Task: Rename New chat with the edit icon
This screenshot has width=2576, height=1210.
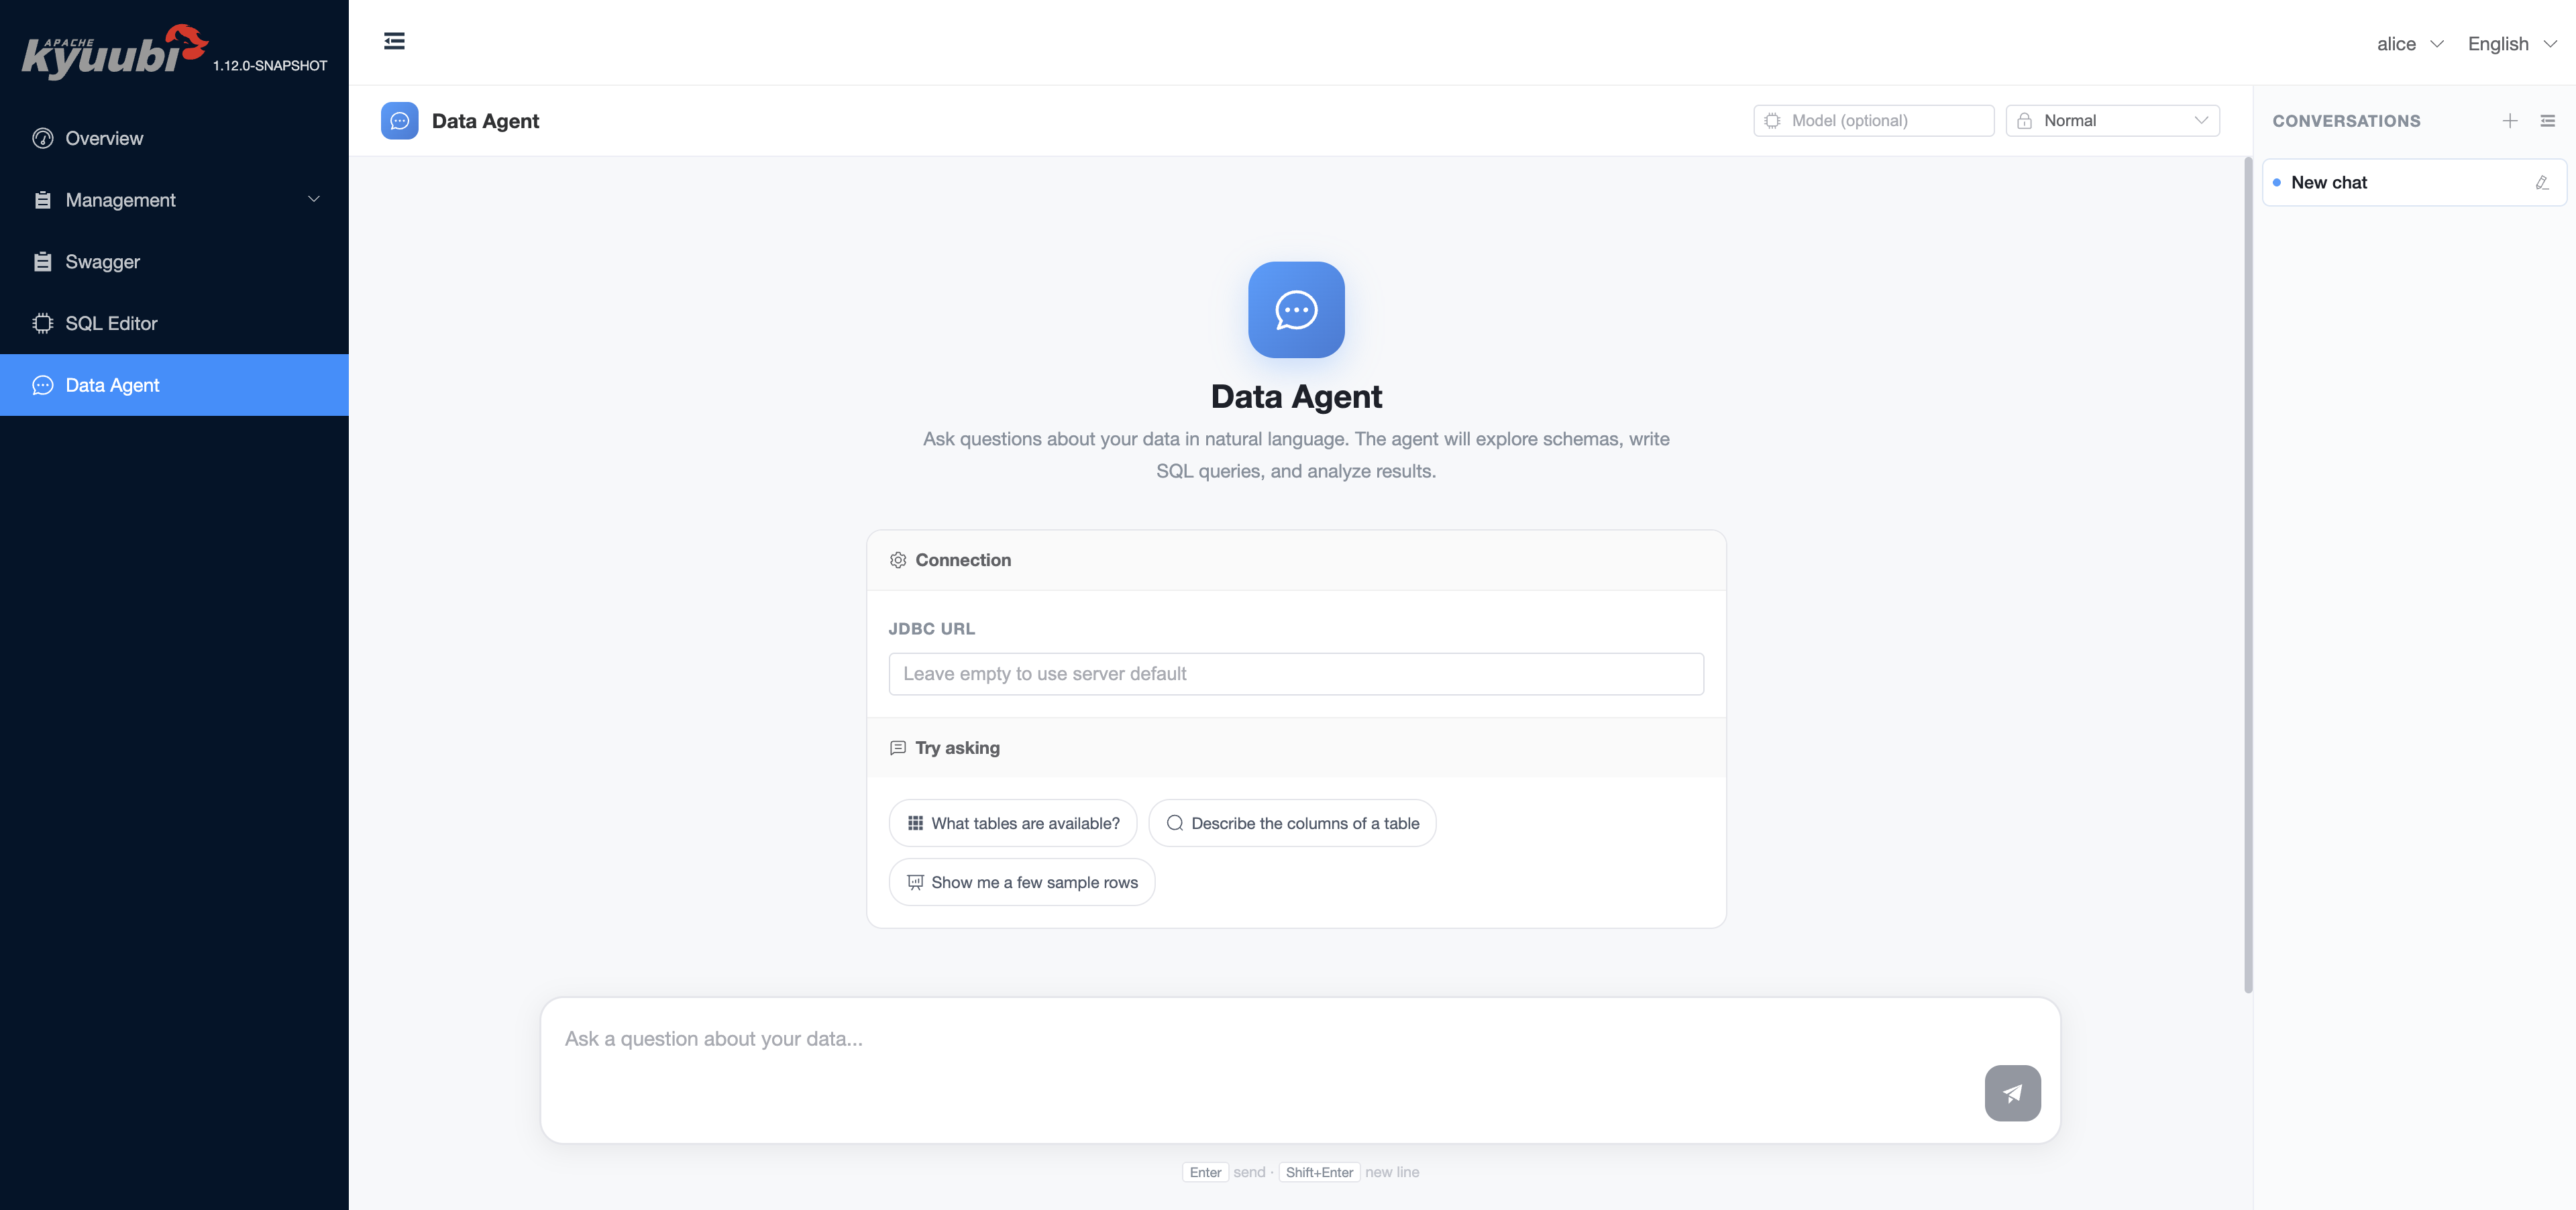Action: 2541,183
